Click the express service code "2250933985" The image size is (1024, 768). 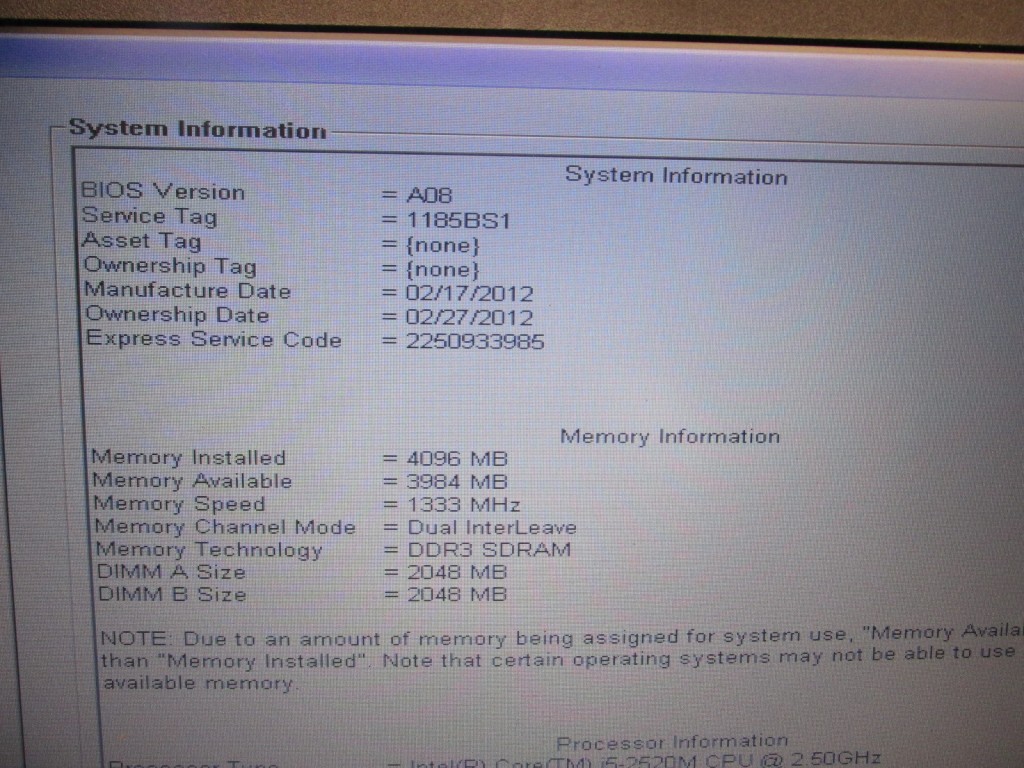point(475,342)
